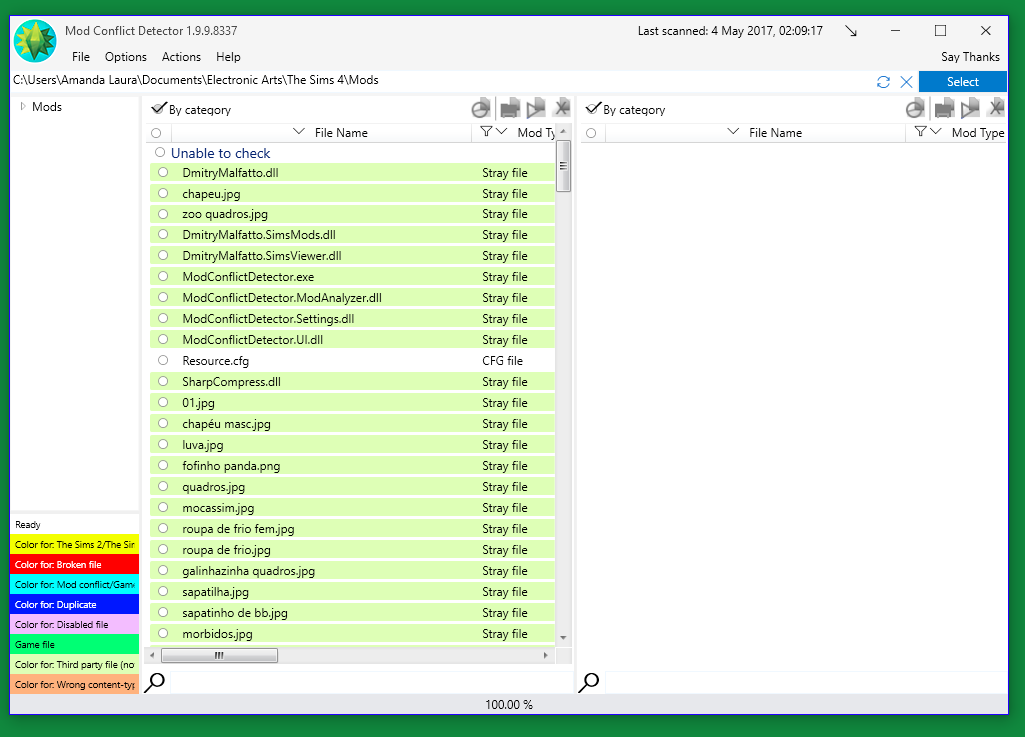Click the Third party file color swatch
1025x737 pixels.
[x=75, y=664]
